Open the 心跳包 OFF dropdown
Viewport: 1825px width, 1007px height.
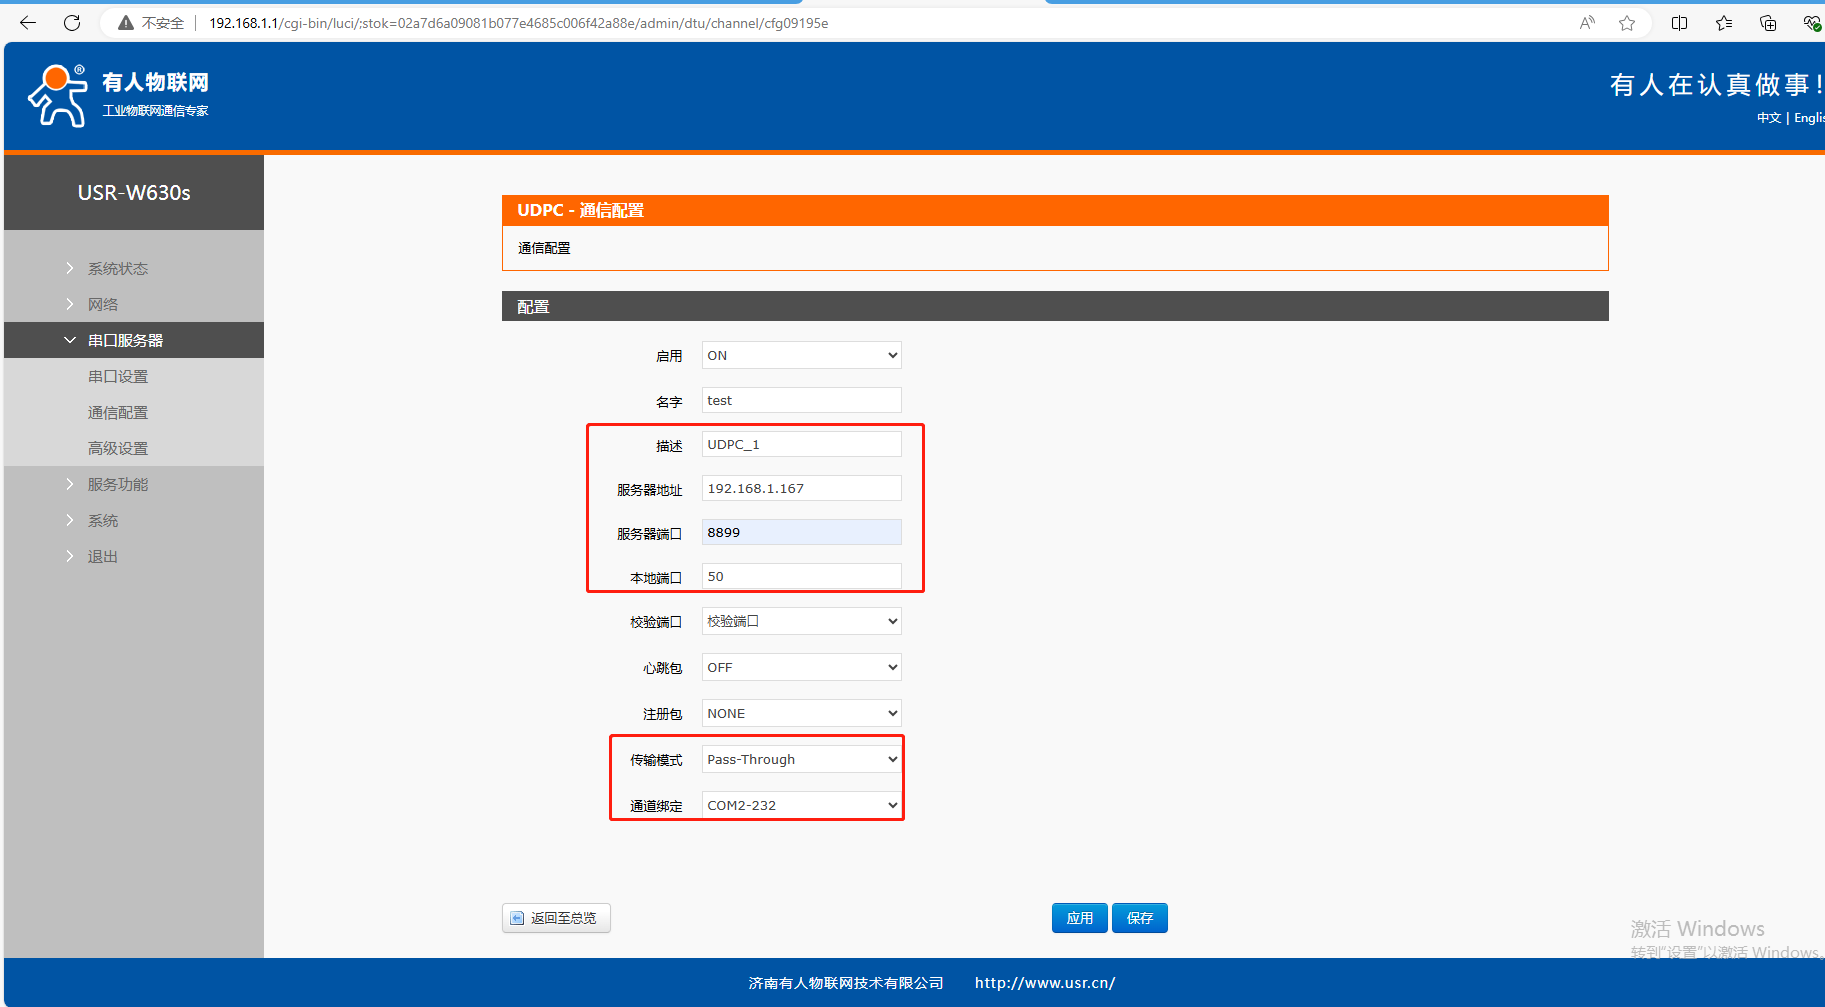coord(801,668)
